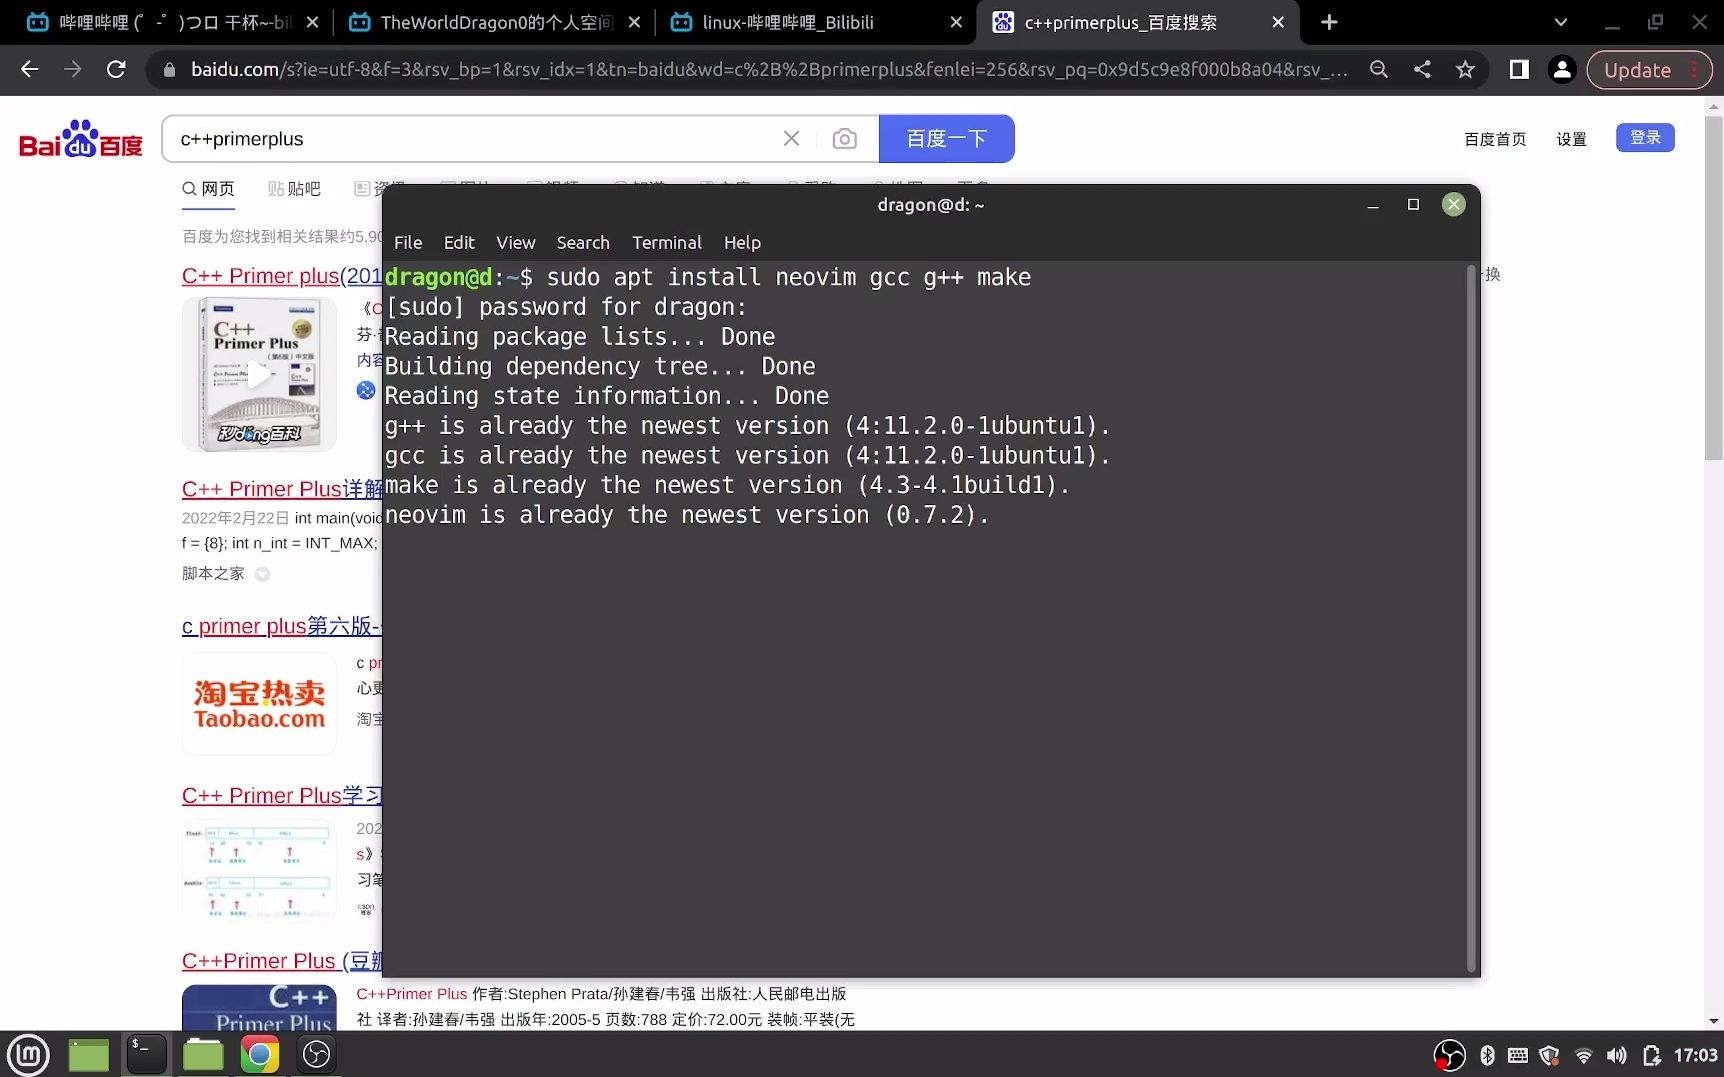Open the terminal View menu
Image resolution: width=1724 pixels, height=1077 pixels.
pos(516,242)
